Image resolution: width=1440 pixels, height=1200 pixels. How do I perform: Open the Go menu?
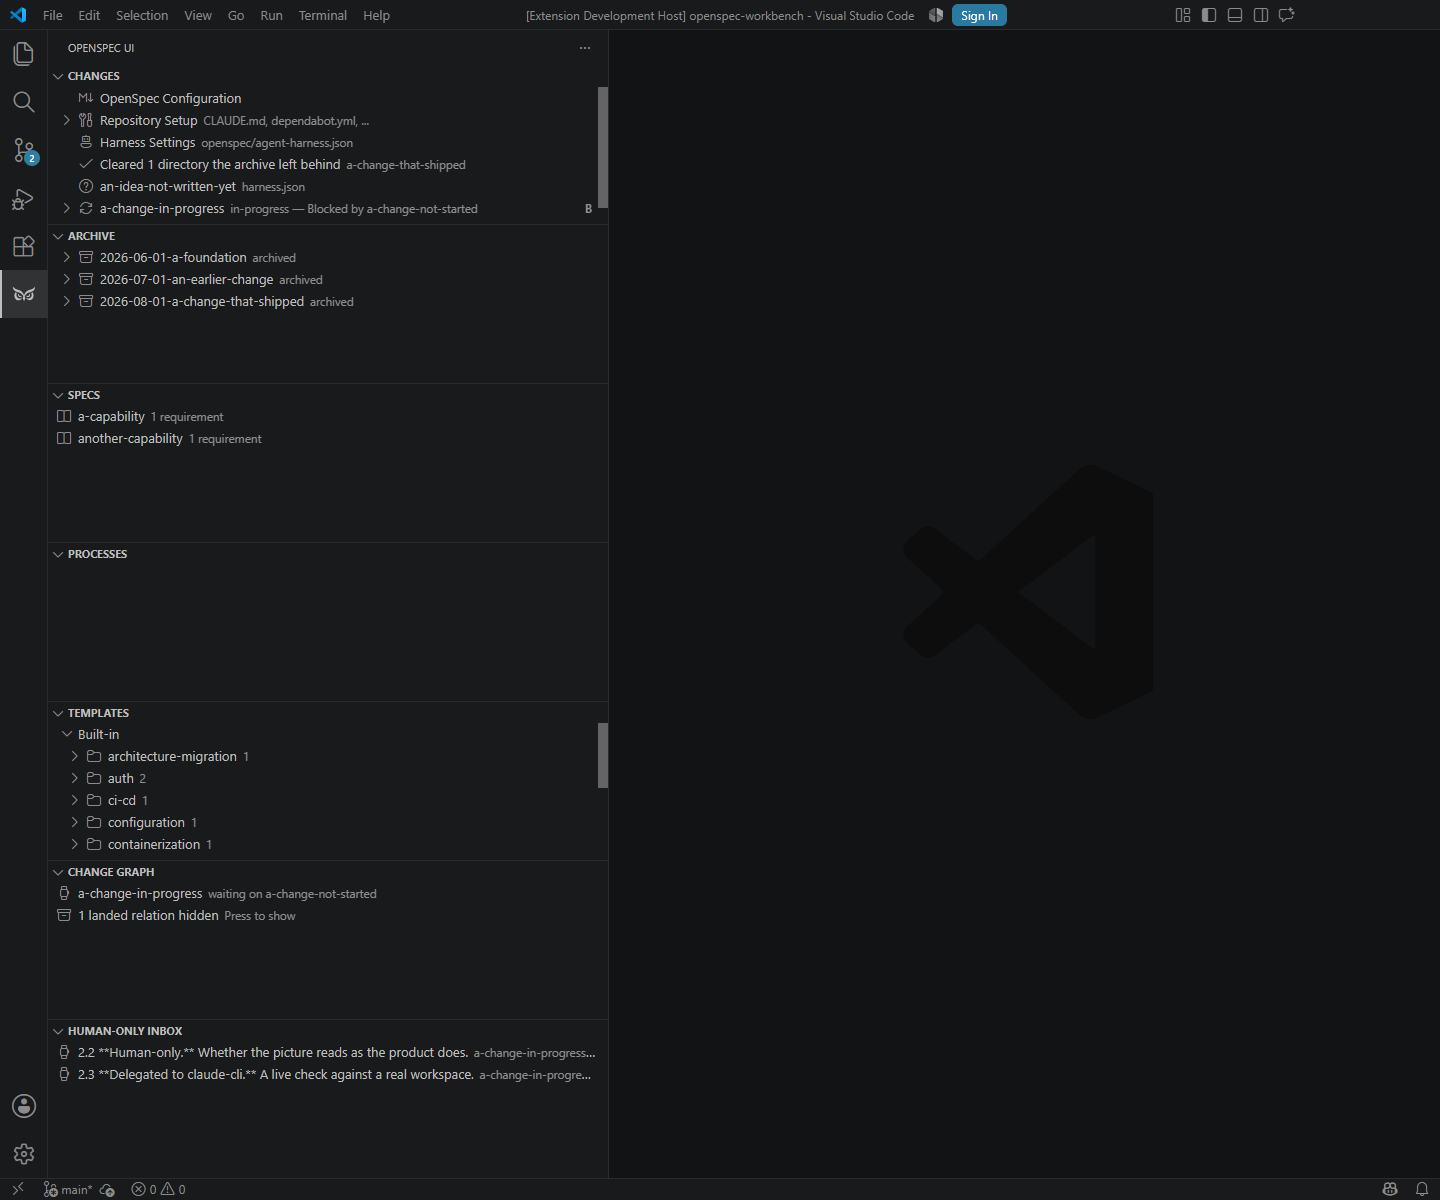coord(236,15)
